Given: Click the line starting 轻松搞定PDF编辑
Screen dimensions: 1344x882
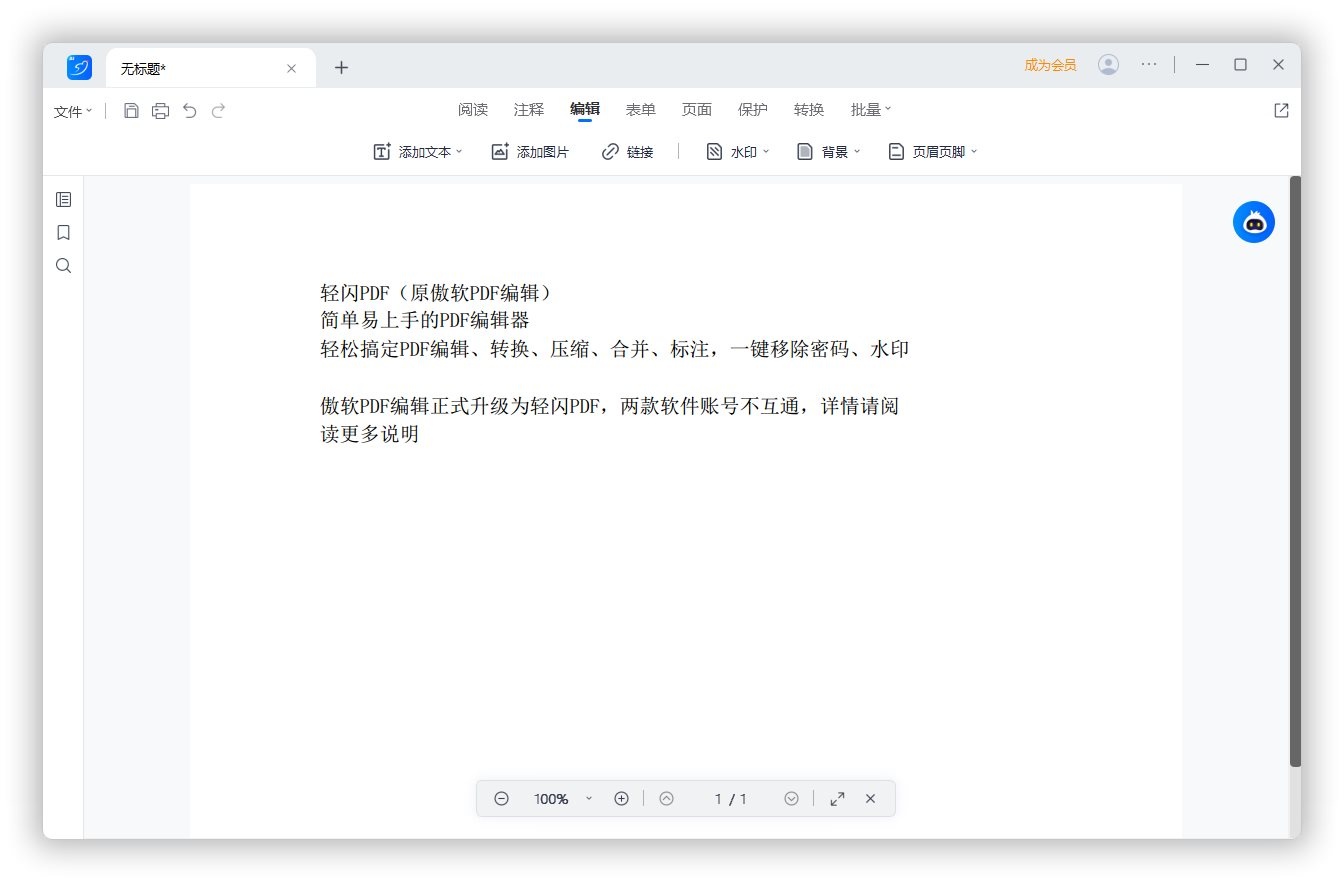Looking at the screenshot, I should (x=614, y=349).
